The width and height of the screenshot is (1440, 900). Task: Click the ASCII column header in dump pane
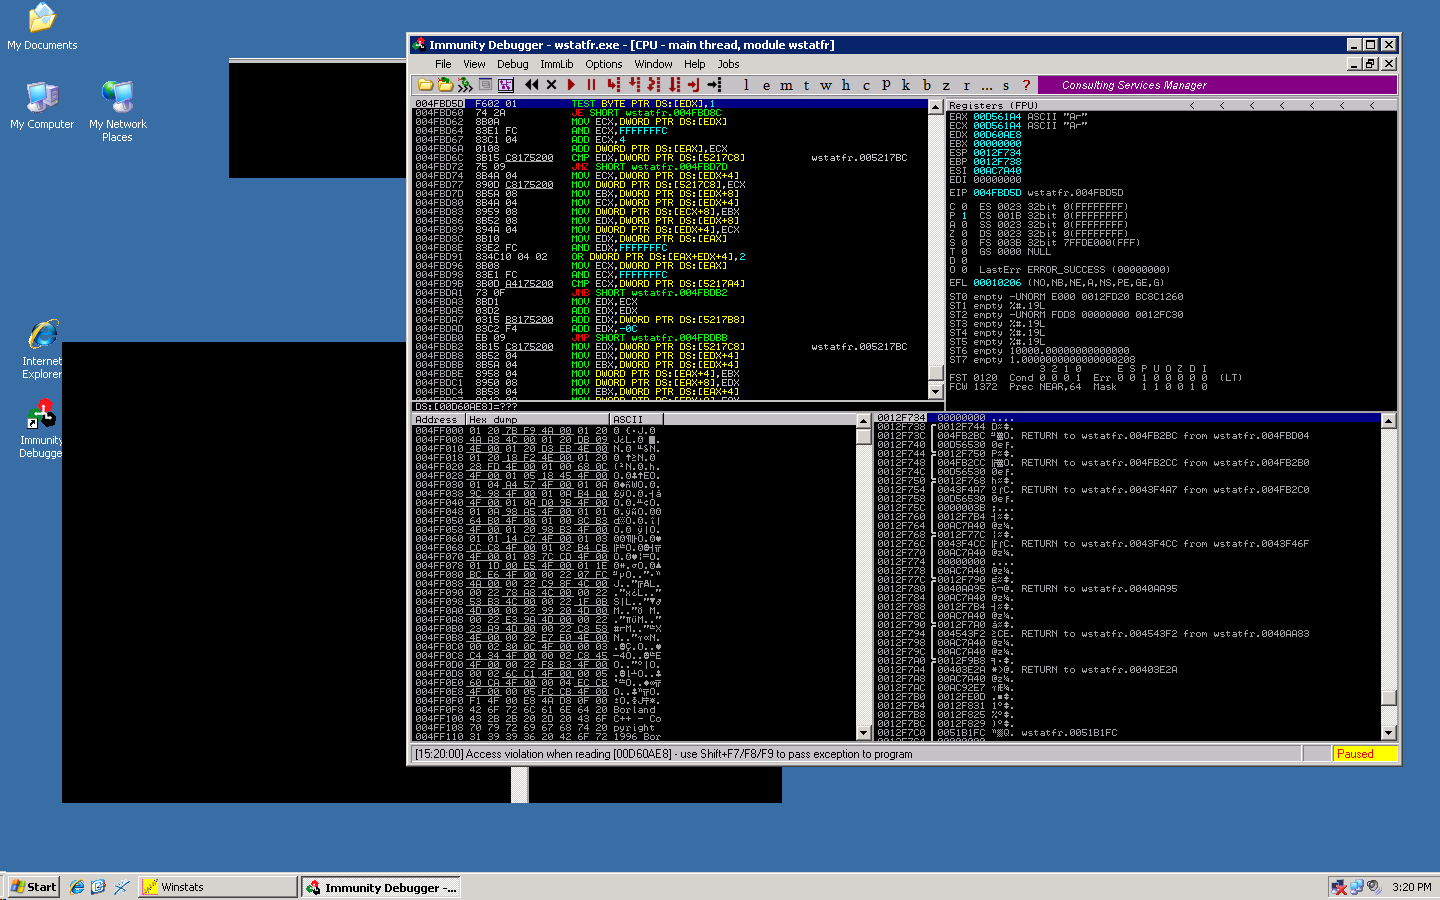[x=636, y=420]
